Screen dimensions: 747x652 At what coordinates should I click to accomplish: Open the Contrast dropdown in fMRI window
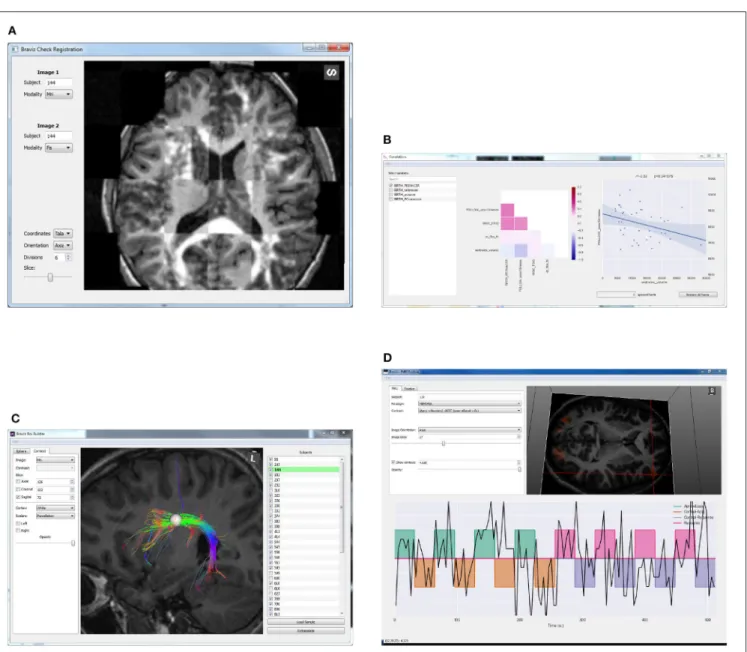point(470,410)
